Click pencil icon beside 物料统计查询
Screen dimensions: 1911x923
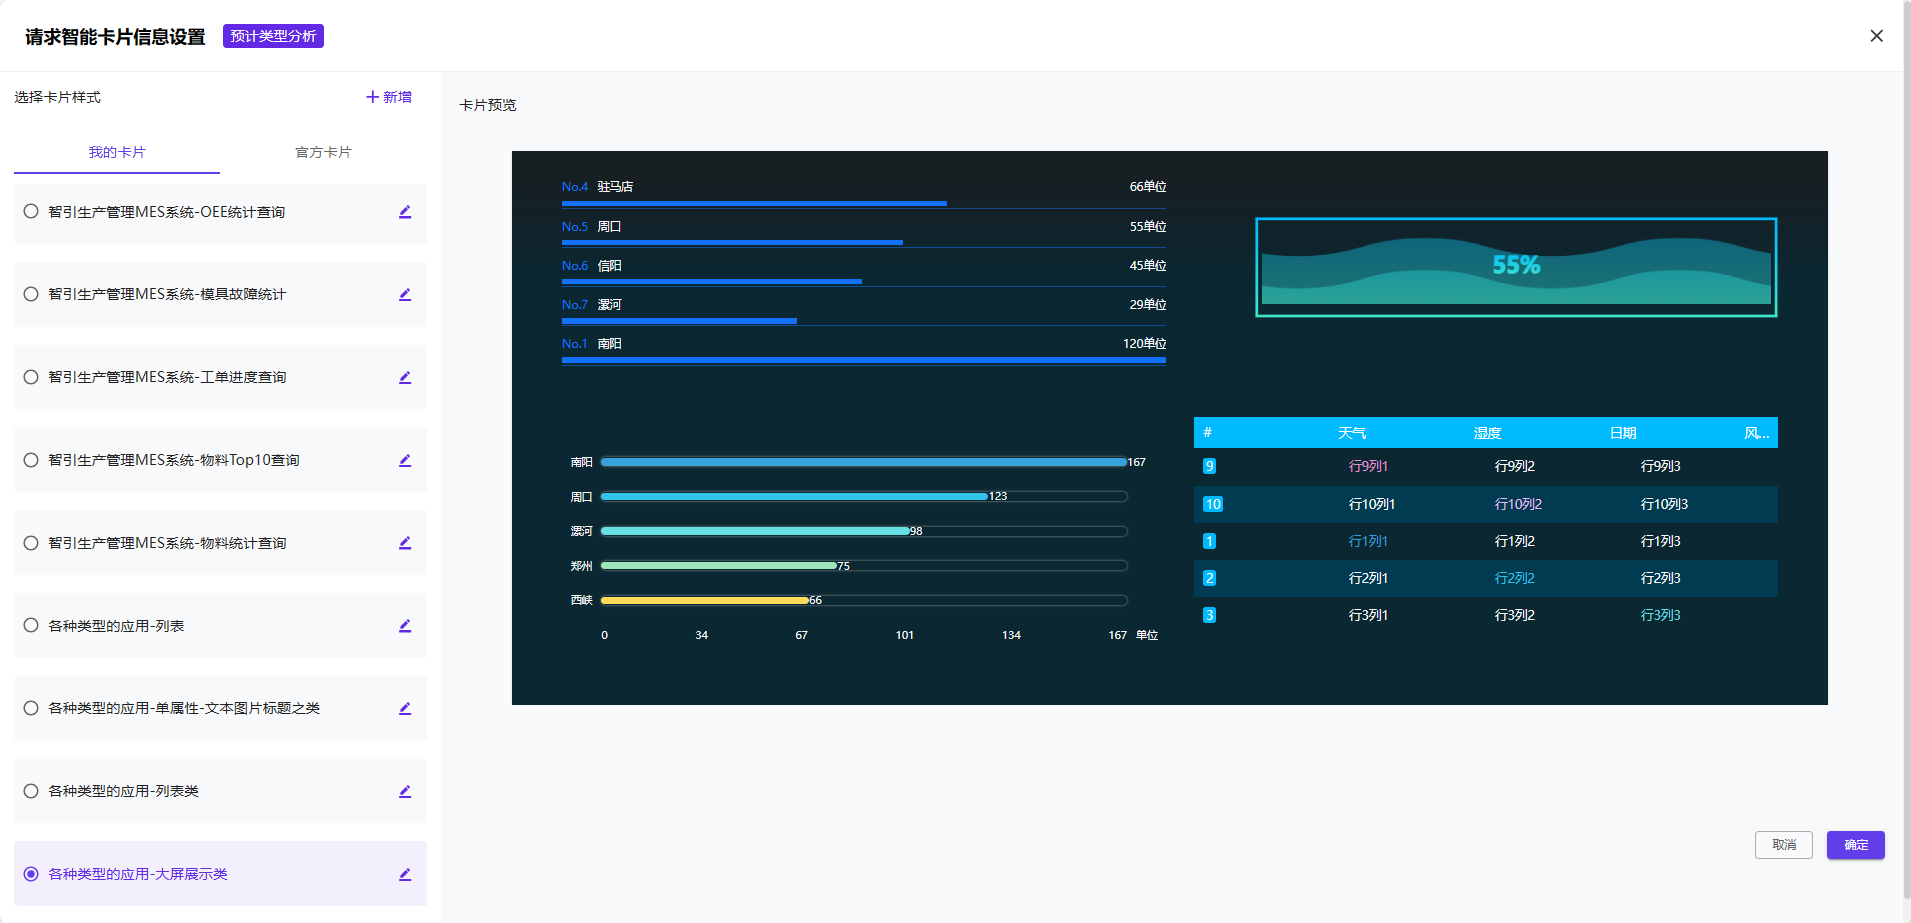(405, 543)
